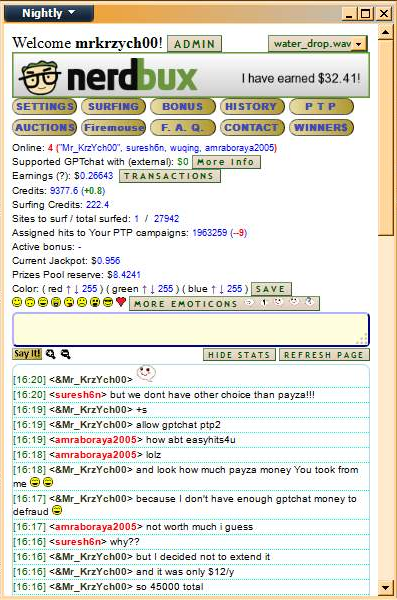Screen dimensions: 397x600
Task: Insert the fourth laughing emoticon
Action: point(56,302)
